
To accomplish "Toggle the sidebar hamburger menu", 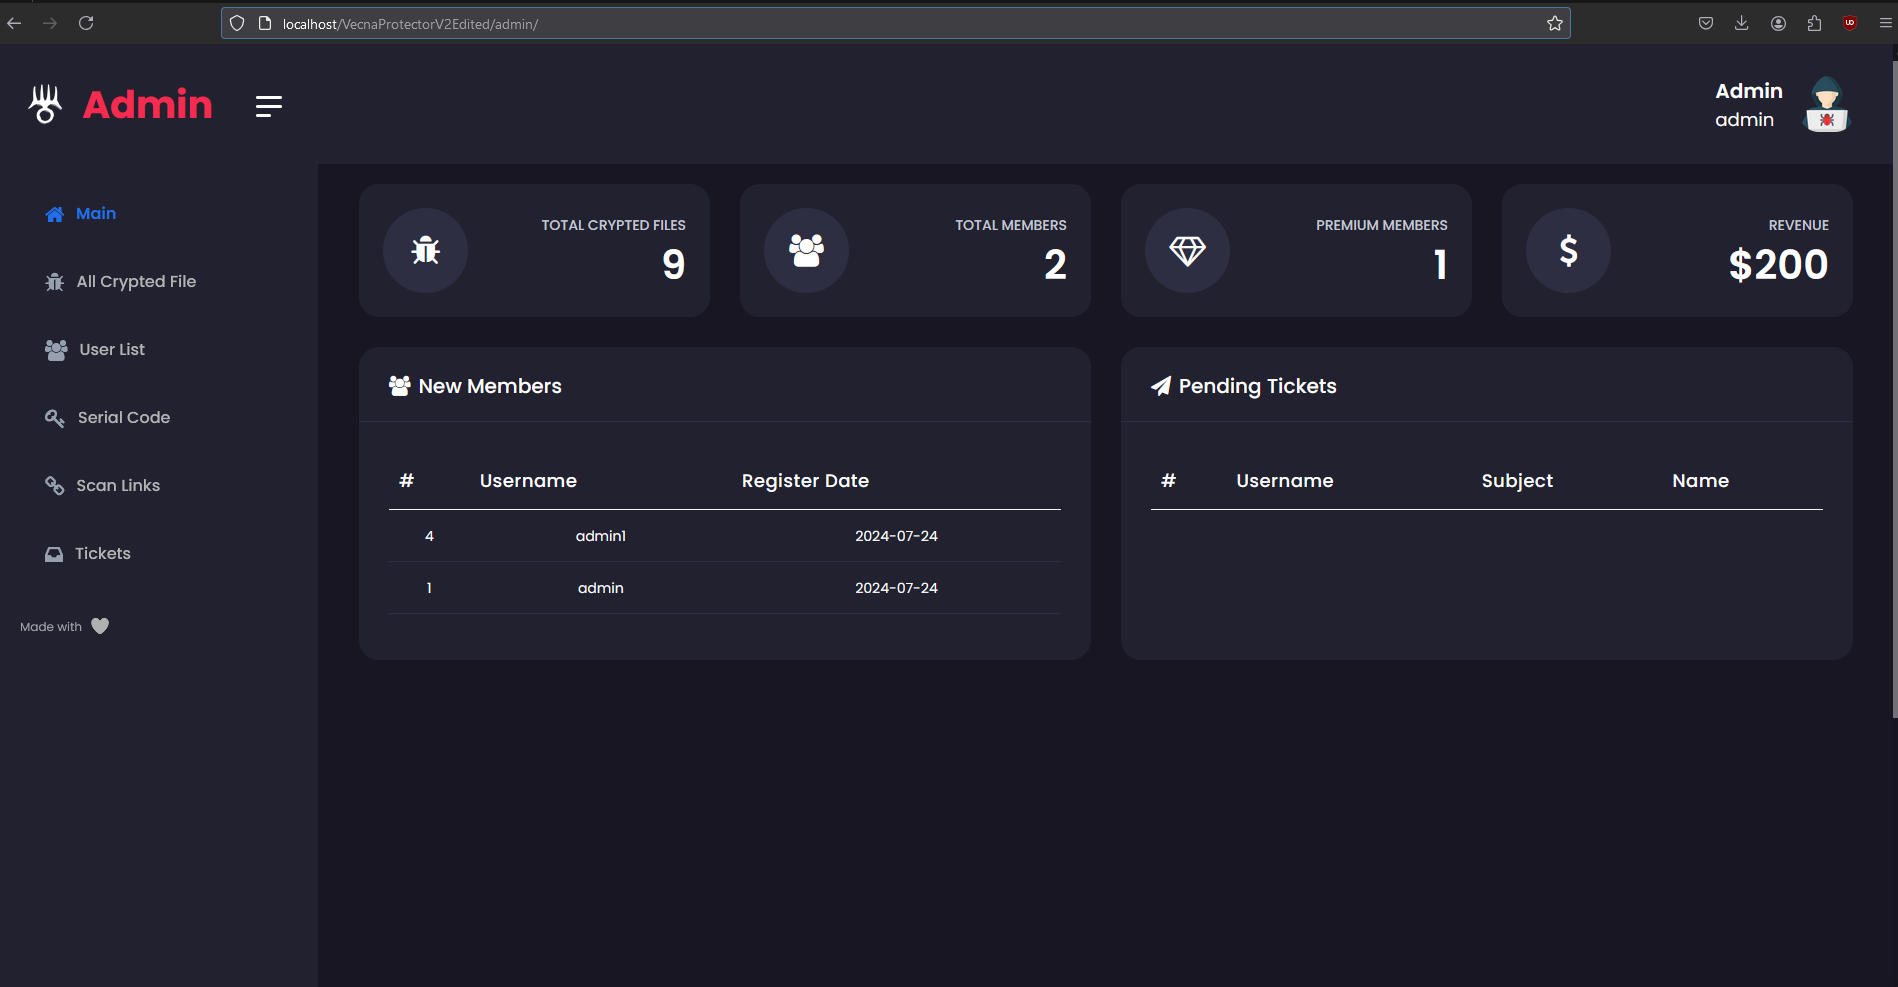I will pyautogui.click(x=268, y=106).
